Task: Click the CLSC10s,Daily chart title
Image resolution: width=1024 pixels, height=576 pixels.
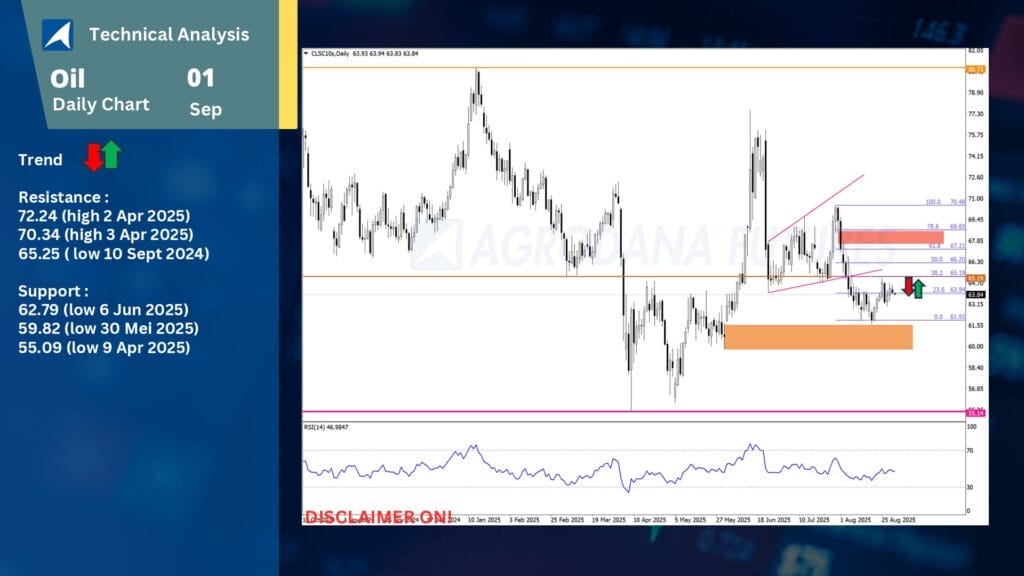Action: coord(332,53)
